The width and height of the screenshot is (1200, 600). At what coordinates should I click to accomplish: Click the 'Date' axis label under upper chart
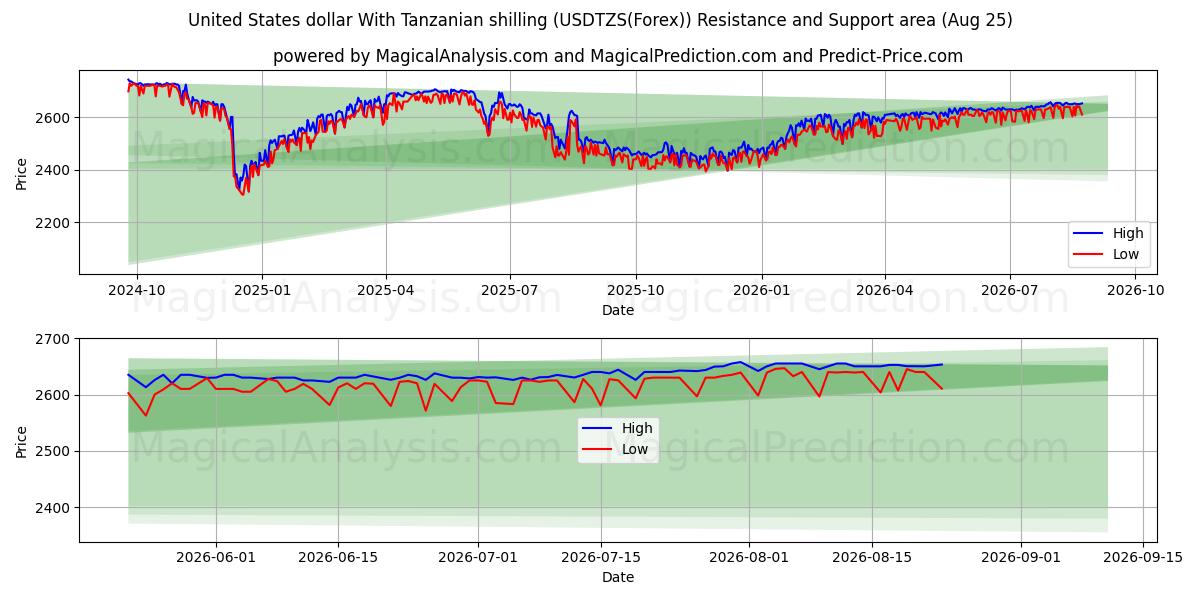(618, 311)
